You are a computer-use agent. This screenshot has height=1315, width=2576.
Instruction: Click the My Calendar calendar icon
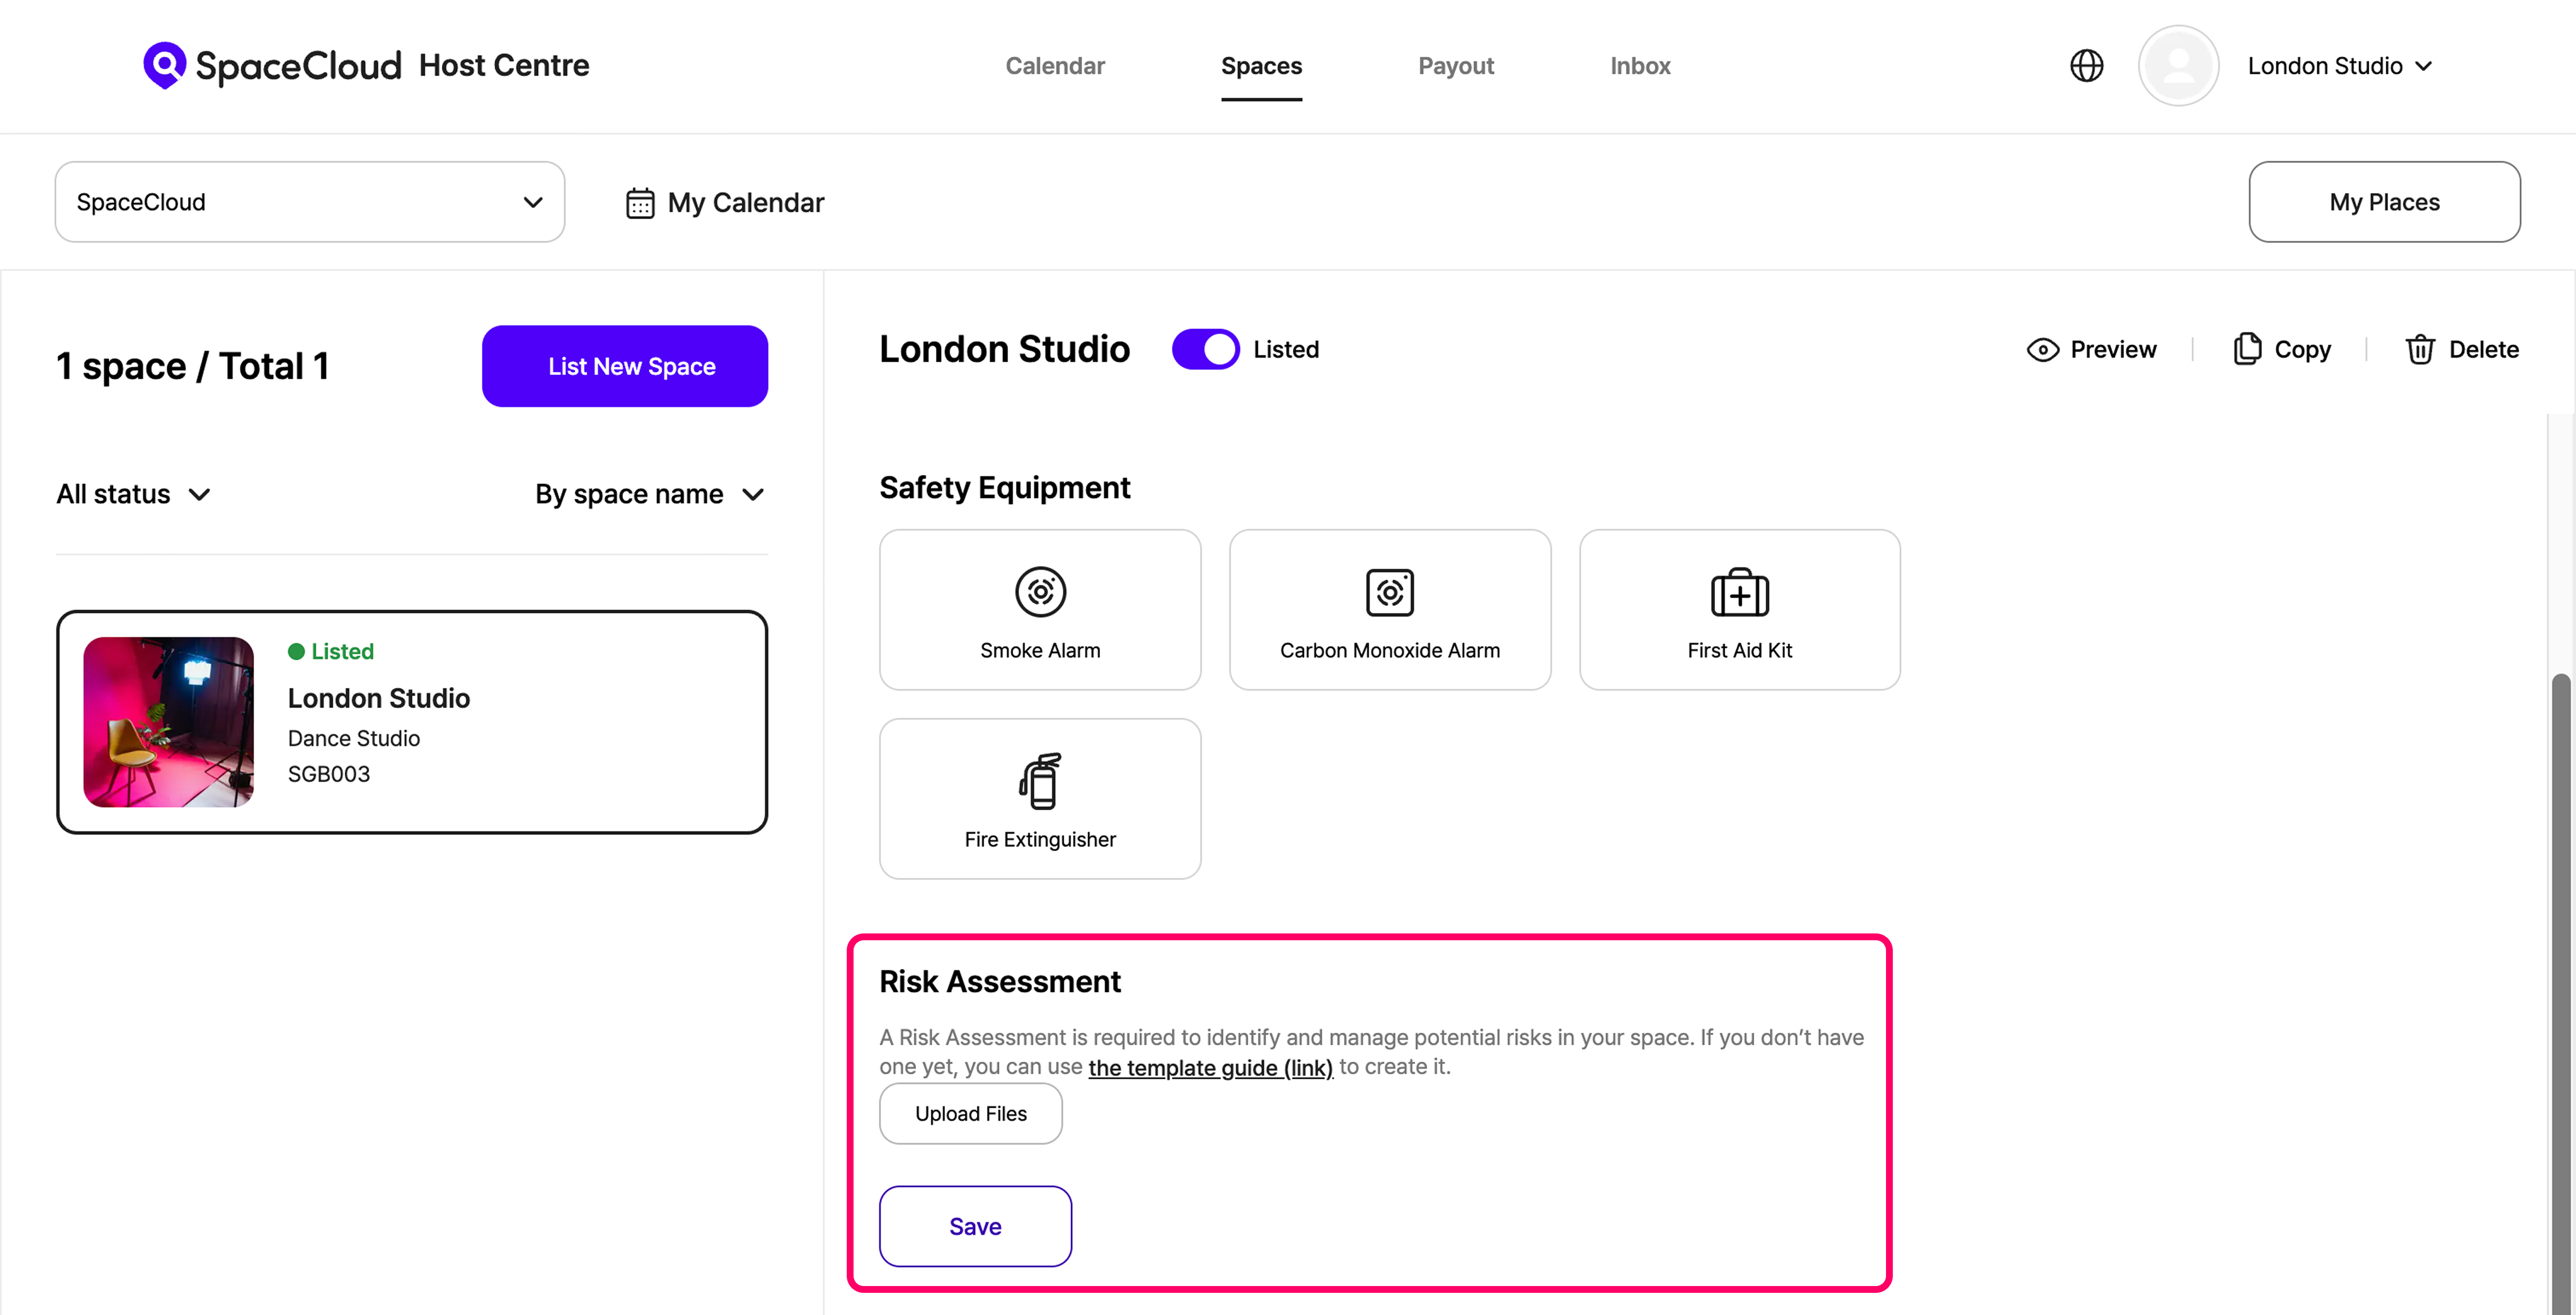point(640,203)
